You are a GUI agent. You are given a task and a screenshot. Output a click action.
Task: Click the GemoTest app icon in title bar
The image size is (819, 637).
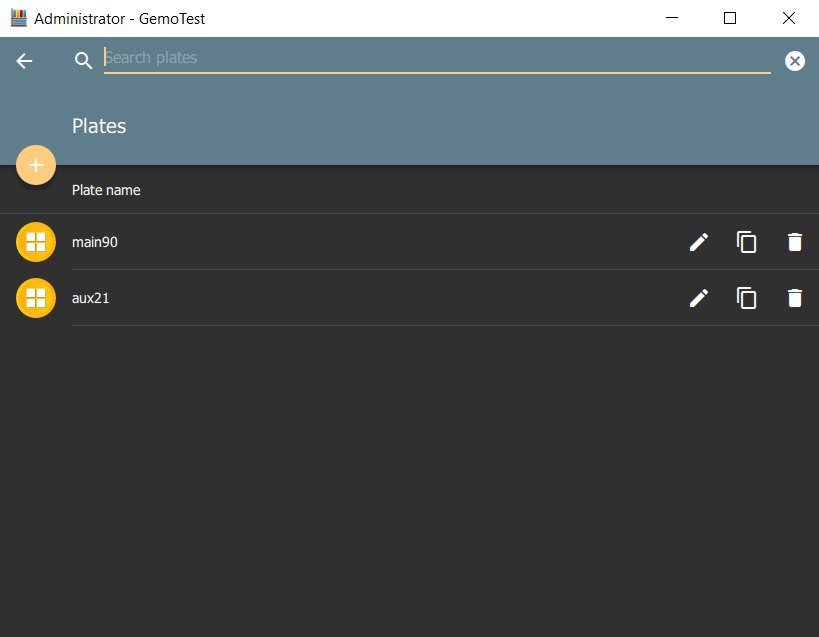(x=19, y=18)
